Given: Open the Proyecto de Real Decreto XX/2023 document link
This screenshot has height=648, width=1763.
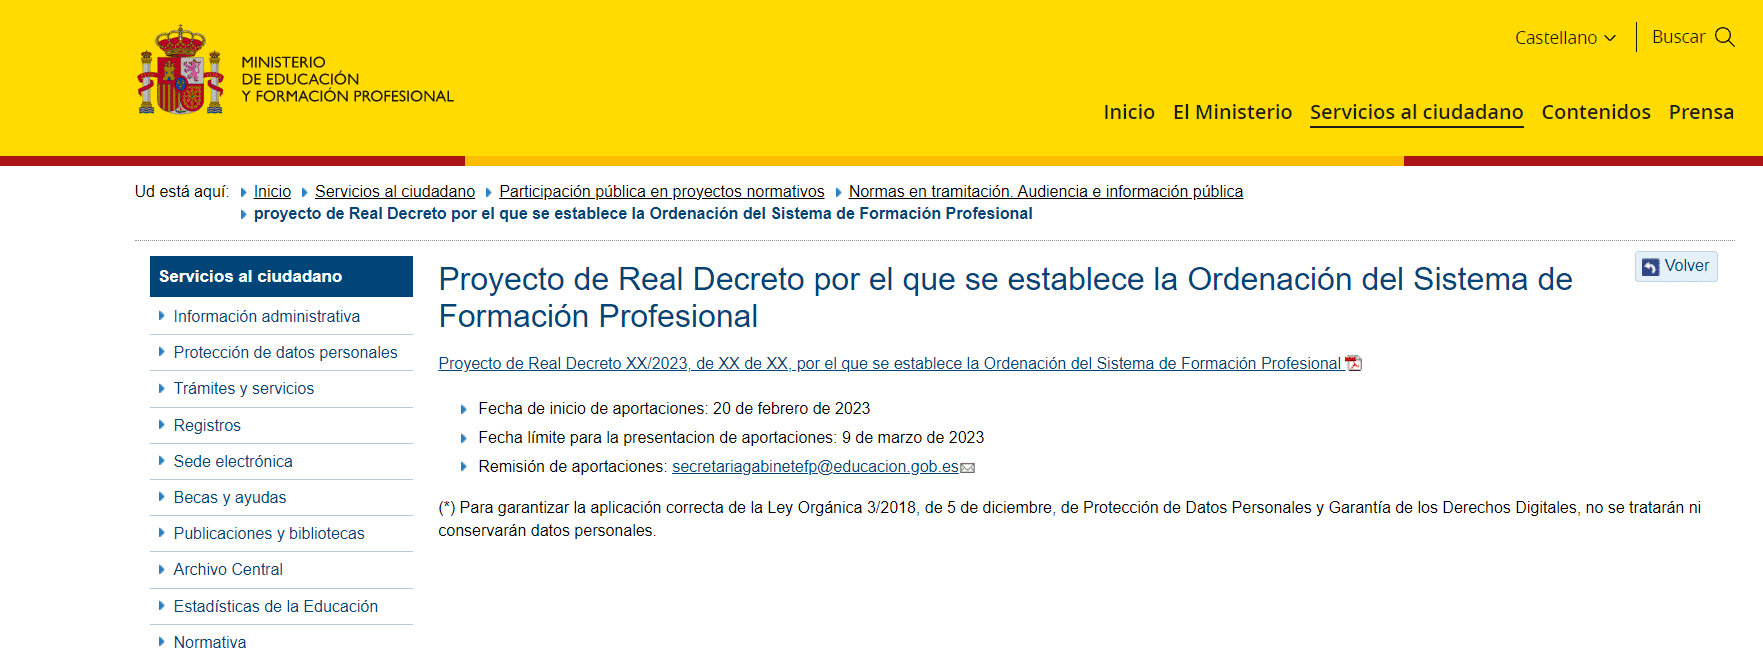Looking at the screenshot, I should pyautogui.click(x=889, y=364).
